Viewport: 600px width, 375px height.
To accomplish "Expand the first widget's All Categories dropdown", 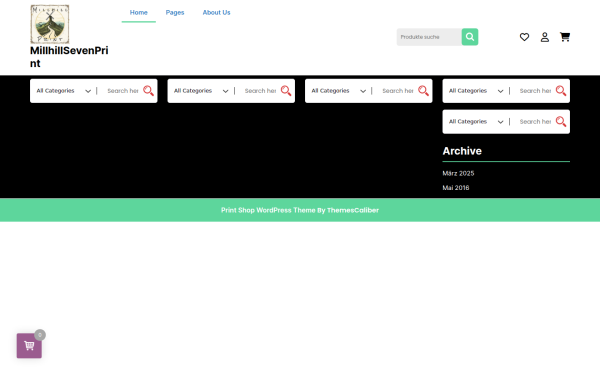I will pyautogui.click(x=64, y=91).
